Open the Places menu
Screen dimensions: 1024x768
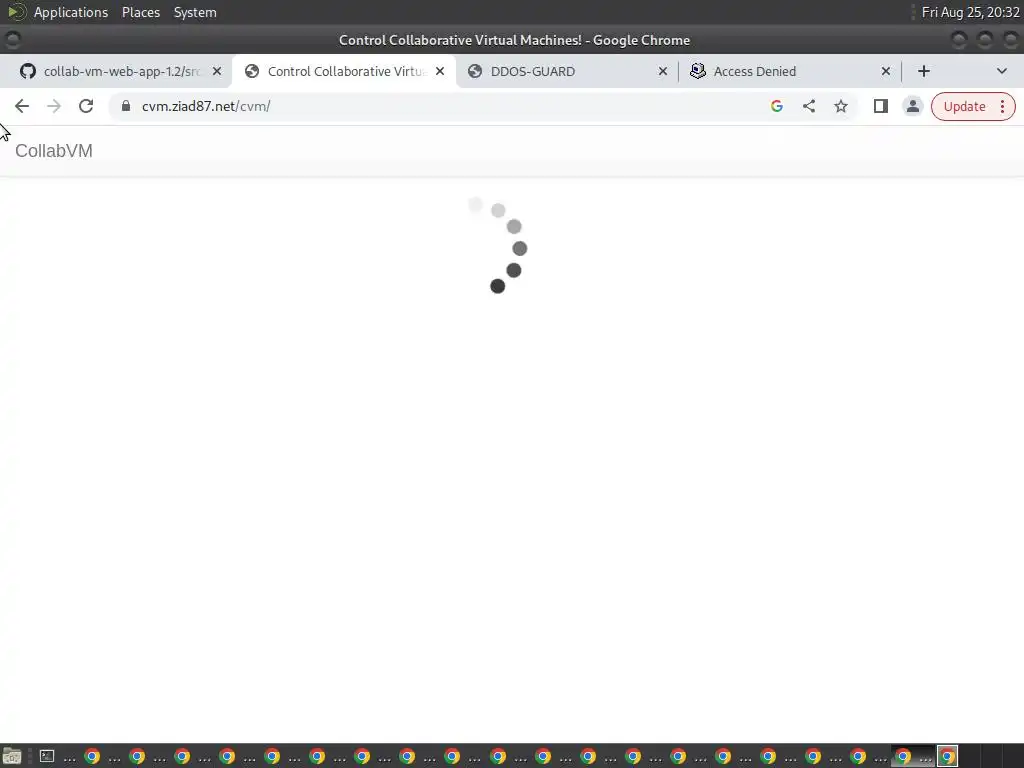141,12
